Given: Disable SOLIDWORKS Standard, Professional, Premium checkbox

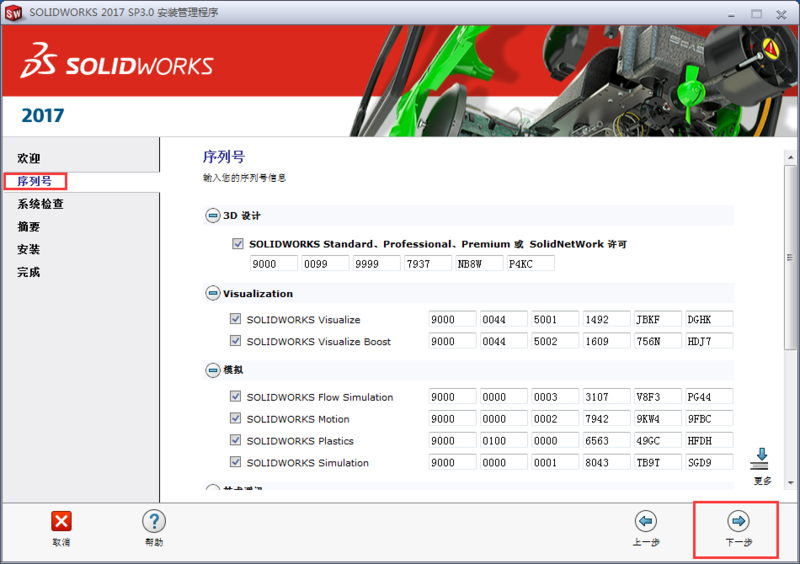Looking at the screenshot, I should point(237,243).
